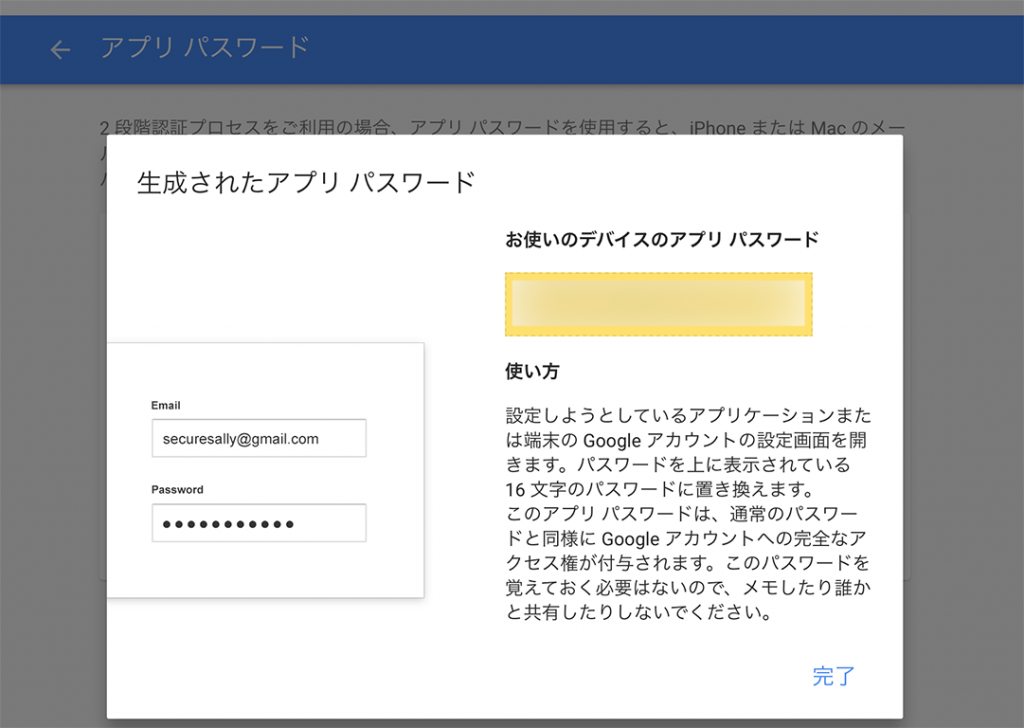Select the yellow generated app password box

pos(658,304)
